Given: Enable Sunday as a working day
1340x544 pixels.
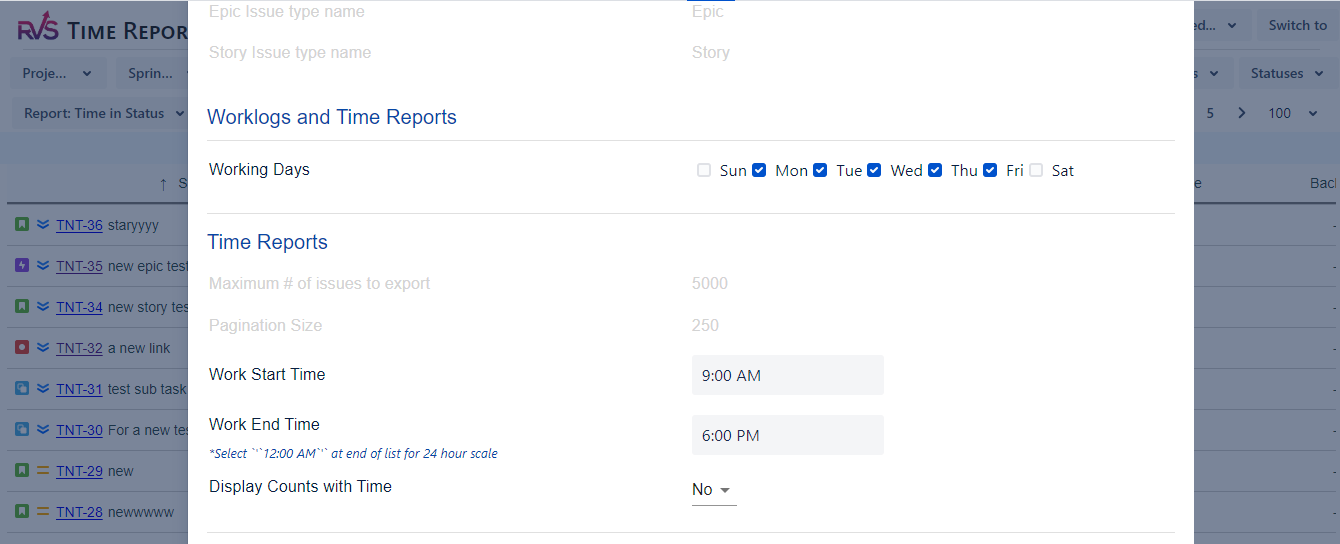Looking at the screenshot, I should point(704,170).
